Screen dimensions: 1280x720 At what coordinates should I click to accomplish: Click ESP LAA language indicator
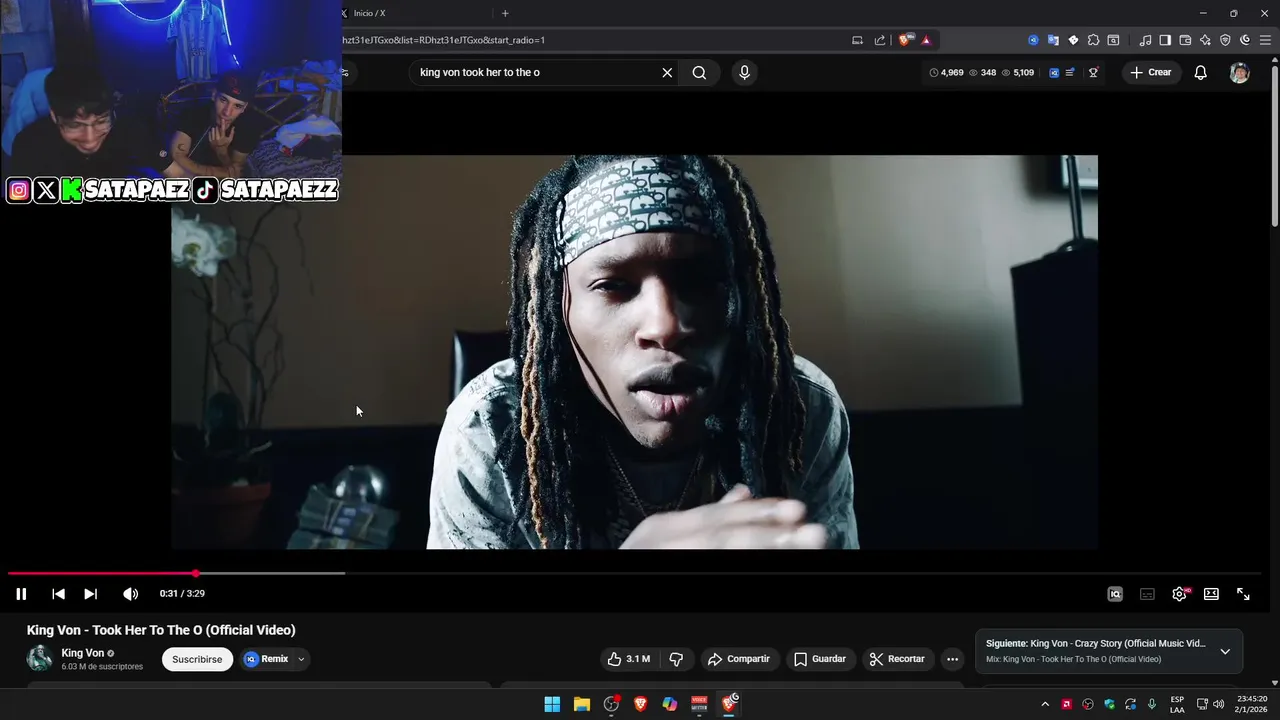(x=1177, y=704)
